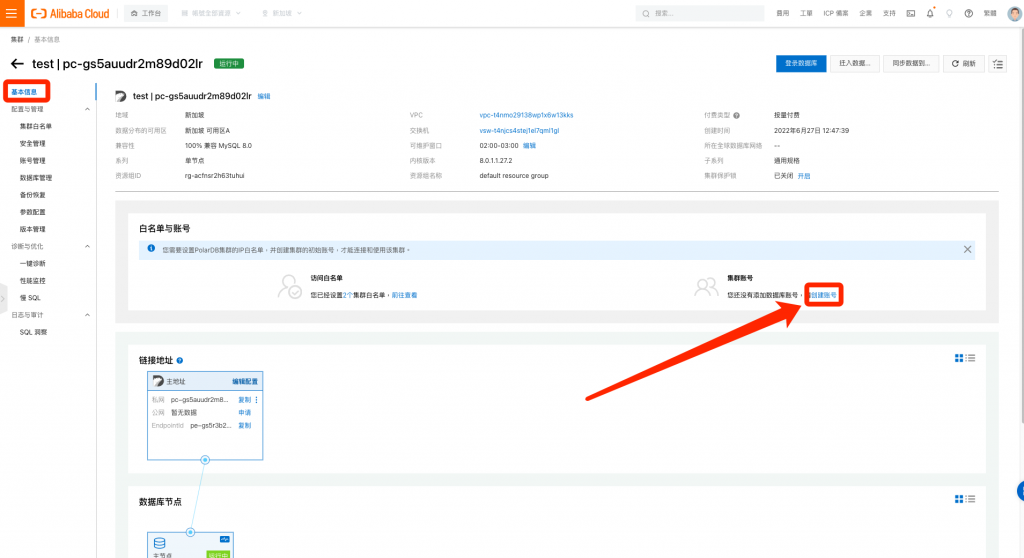Screen dimensions: 1024x558
Task: Open 集群白名单 in the sidebar
Action: [x=35, y=126]
